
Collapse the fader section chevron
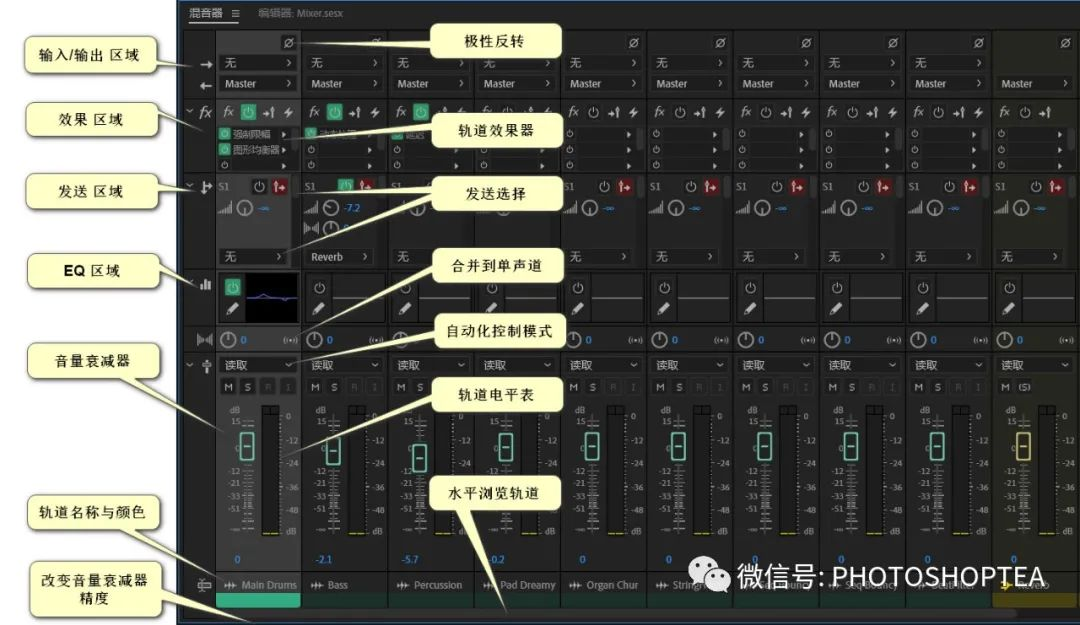point(189,364)
